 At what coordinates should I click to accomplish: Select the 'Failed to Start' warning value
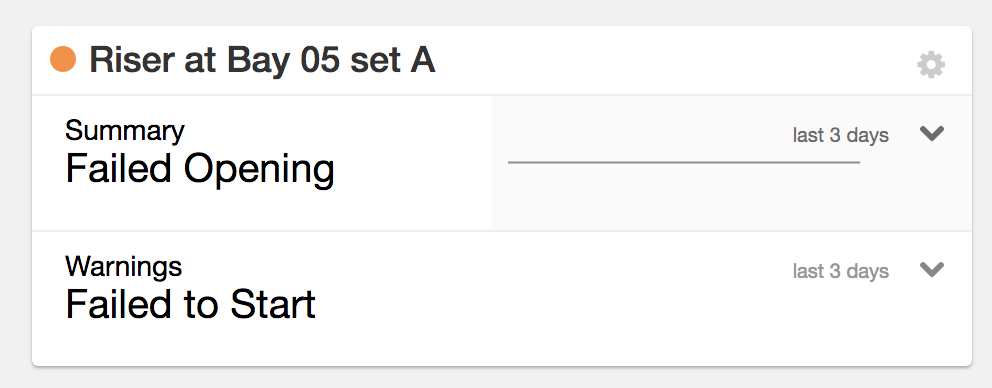190,304
